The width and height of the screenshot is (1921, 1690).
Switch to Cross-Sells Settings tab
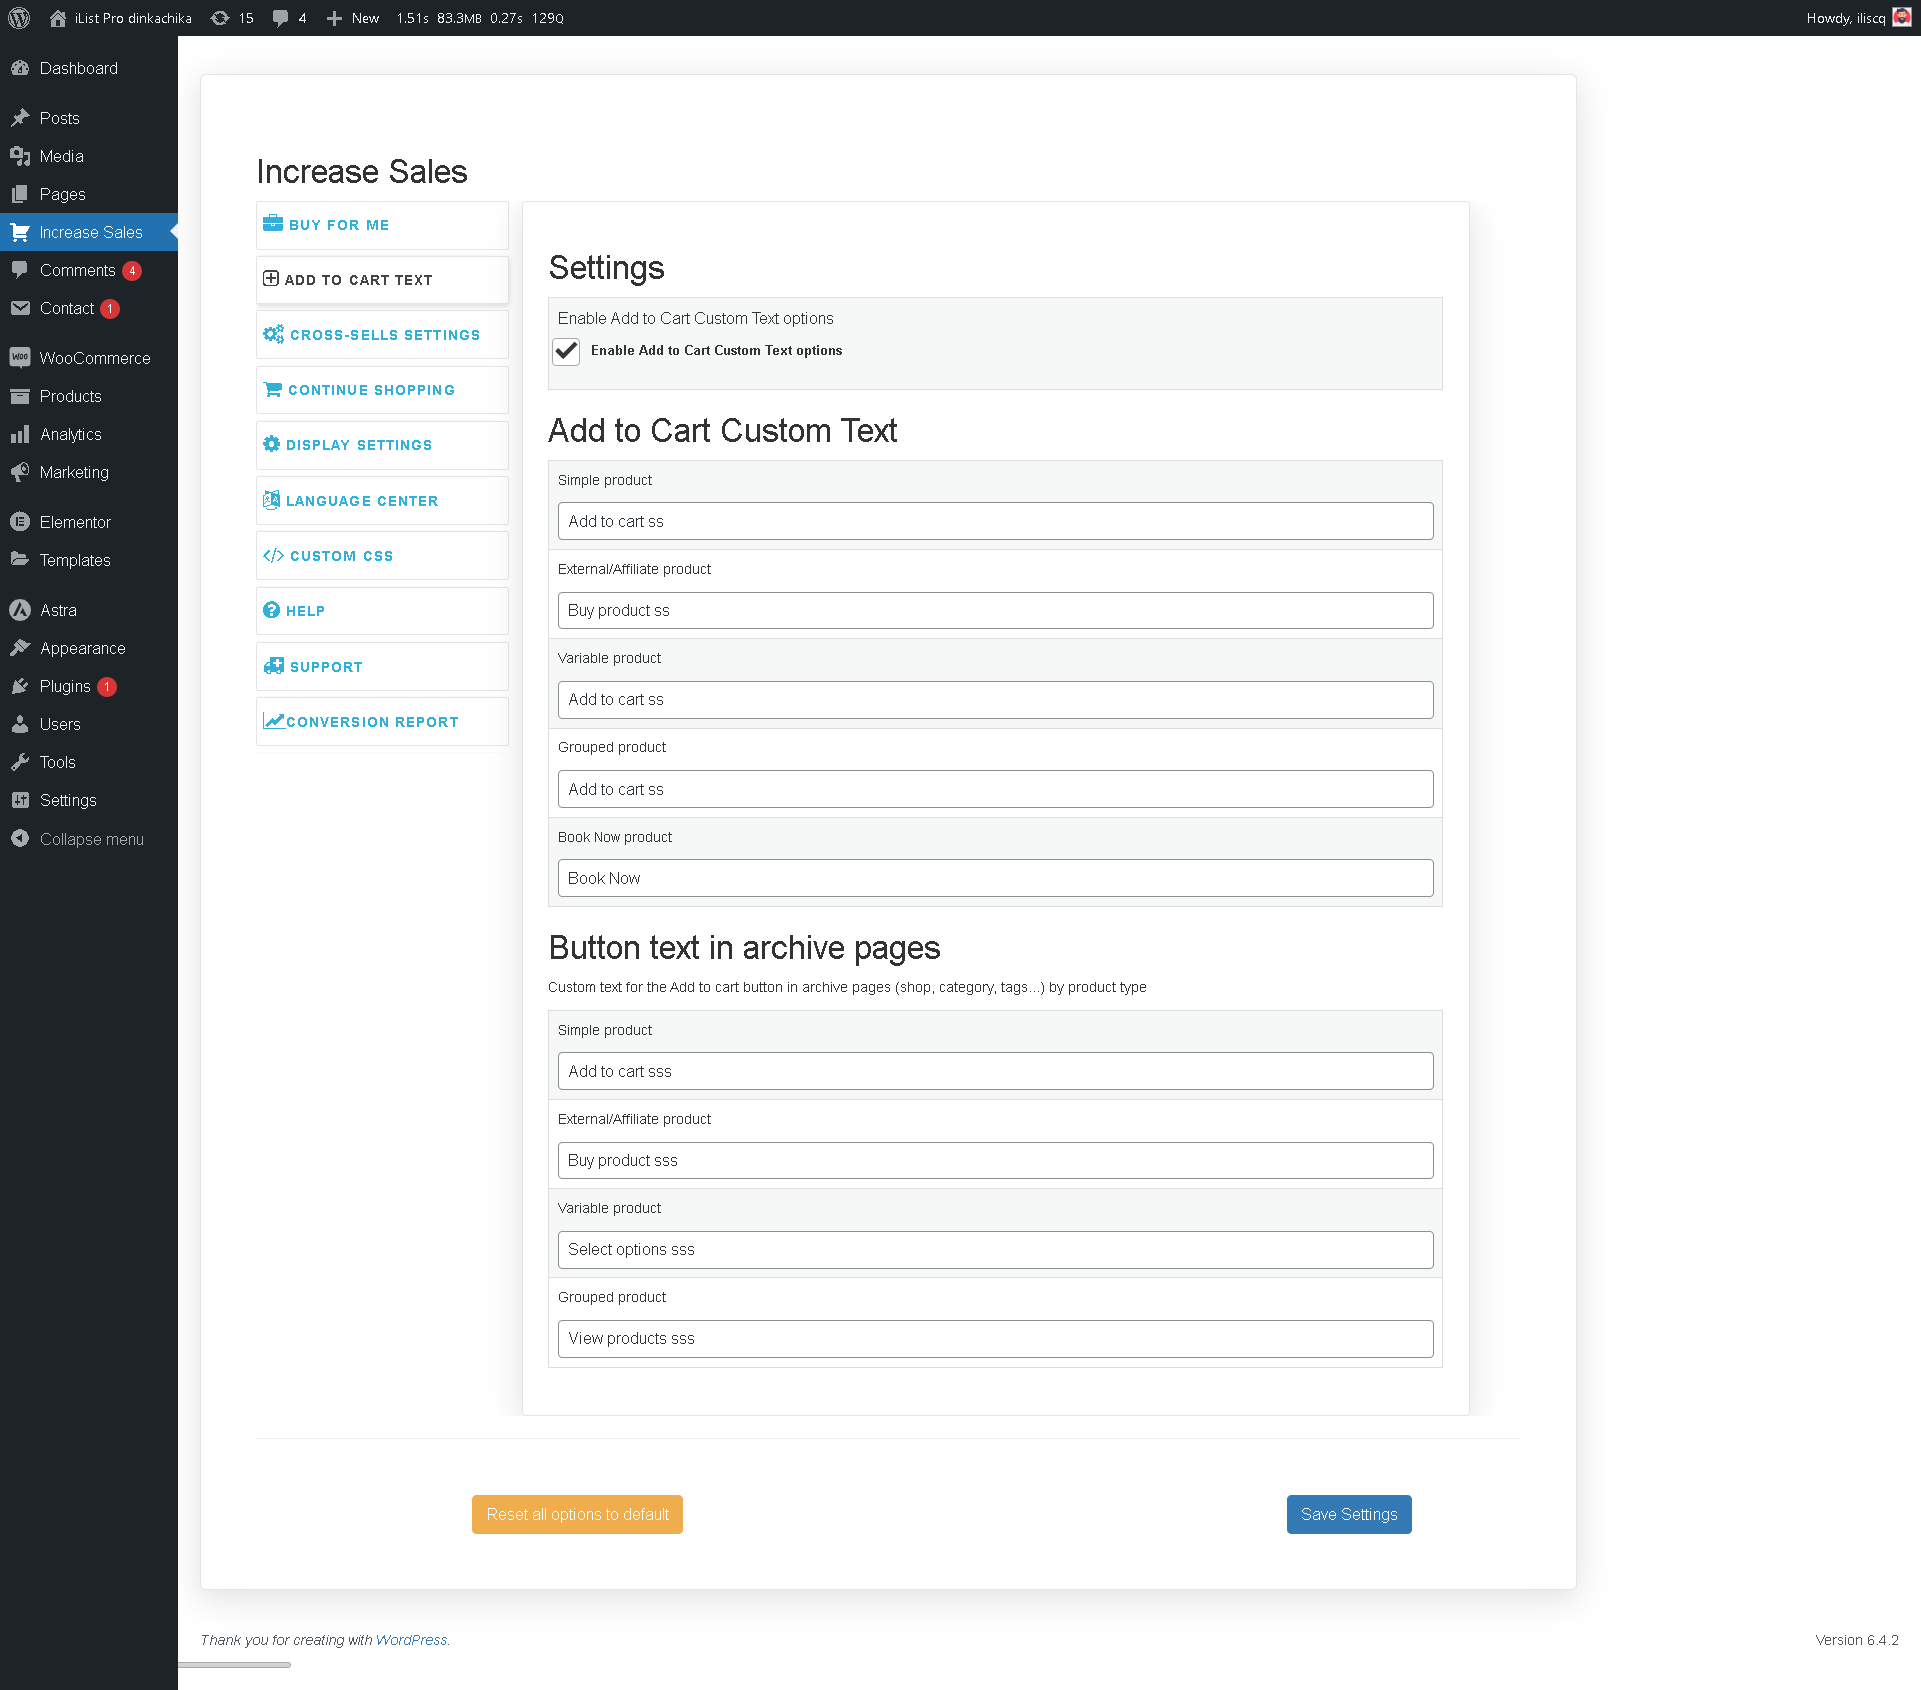click(382, 335)
